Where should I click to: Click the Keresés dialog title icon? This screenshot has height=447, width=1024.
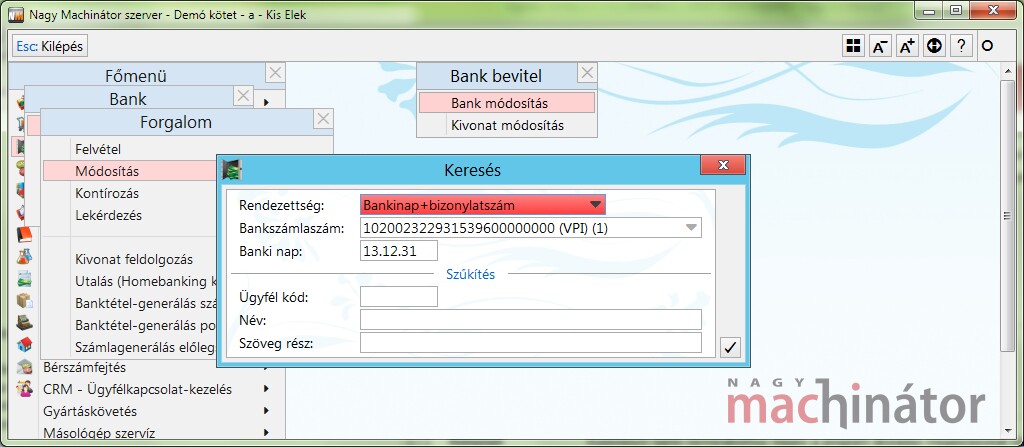[232, 171]
